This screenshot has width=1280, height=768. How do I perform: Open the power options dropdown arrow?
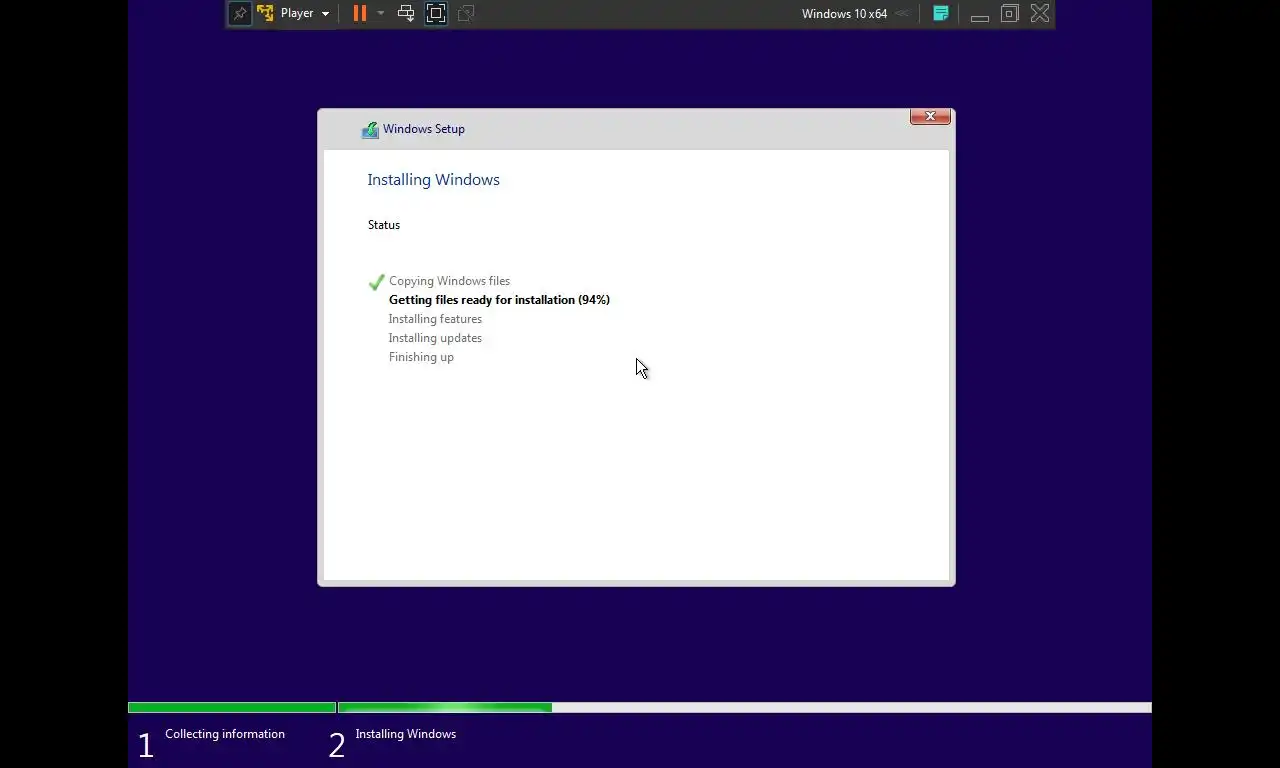coord(380,14)
